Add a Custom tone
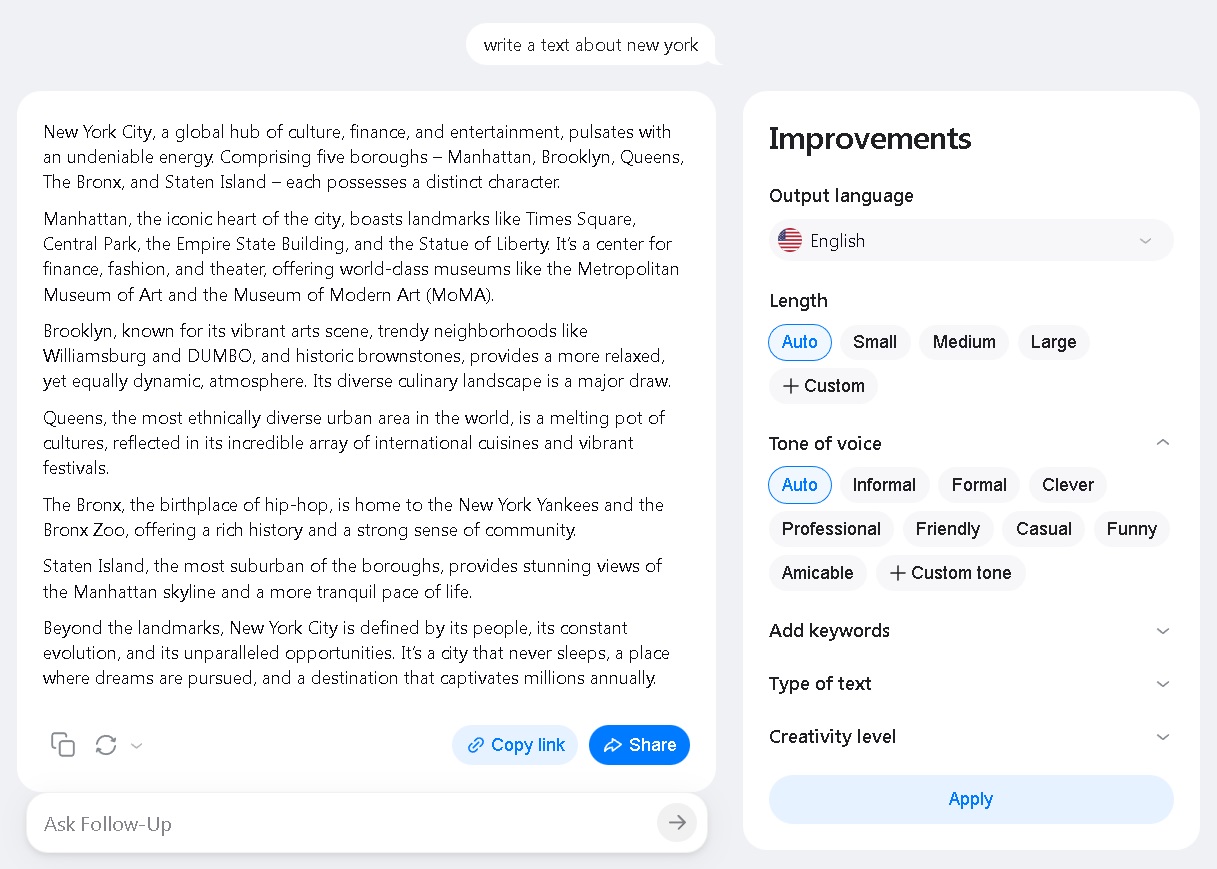This screenshot has width=1217, height=869. pos(950,573)
